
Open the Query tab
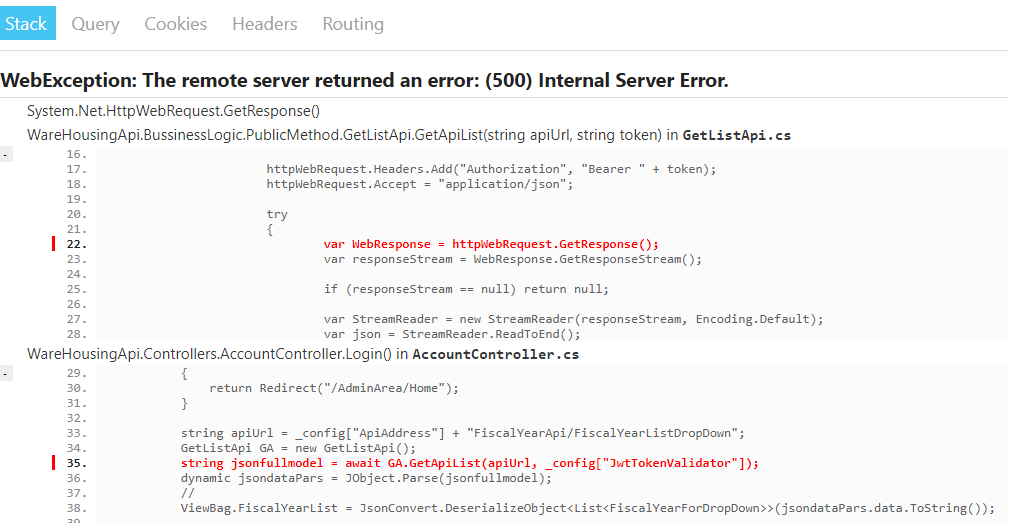click(x=95, y=24)
